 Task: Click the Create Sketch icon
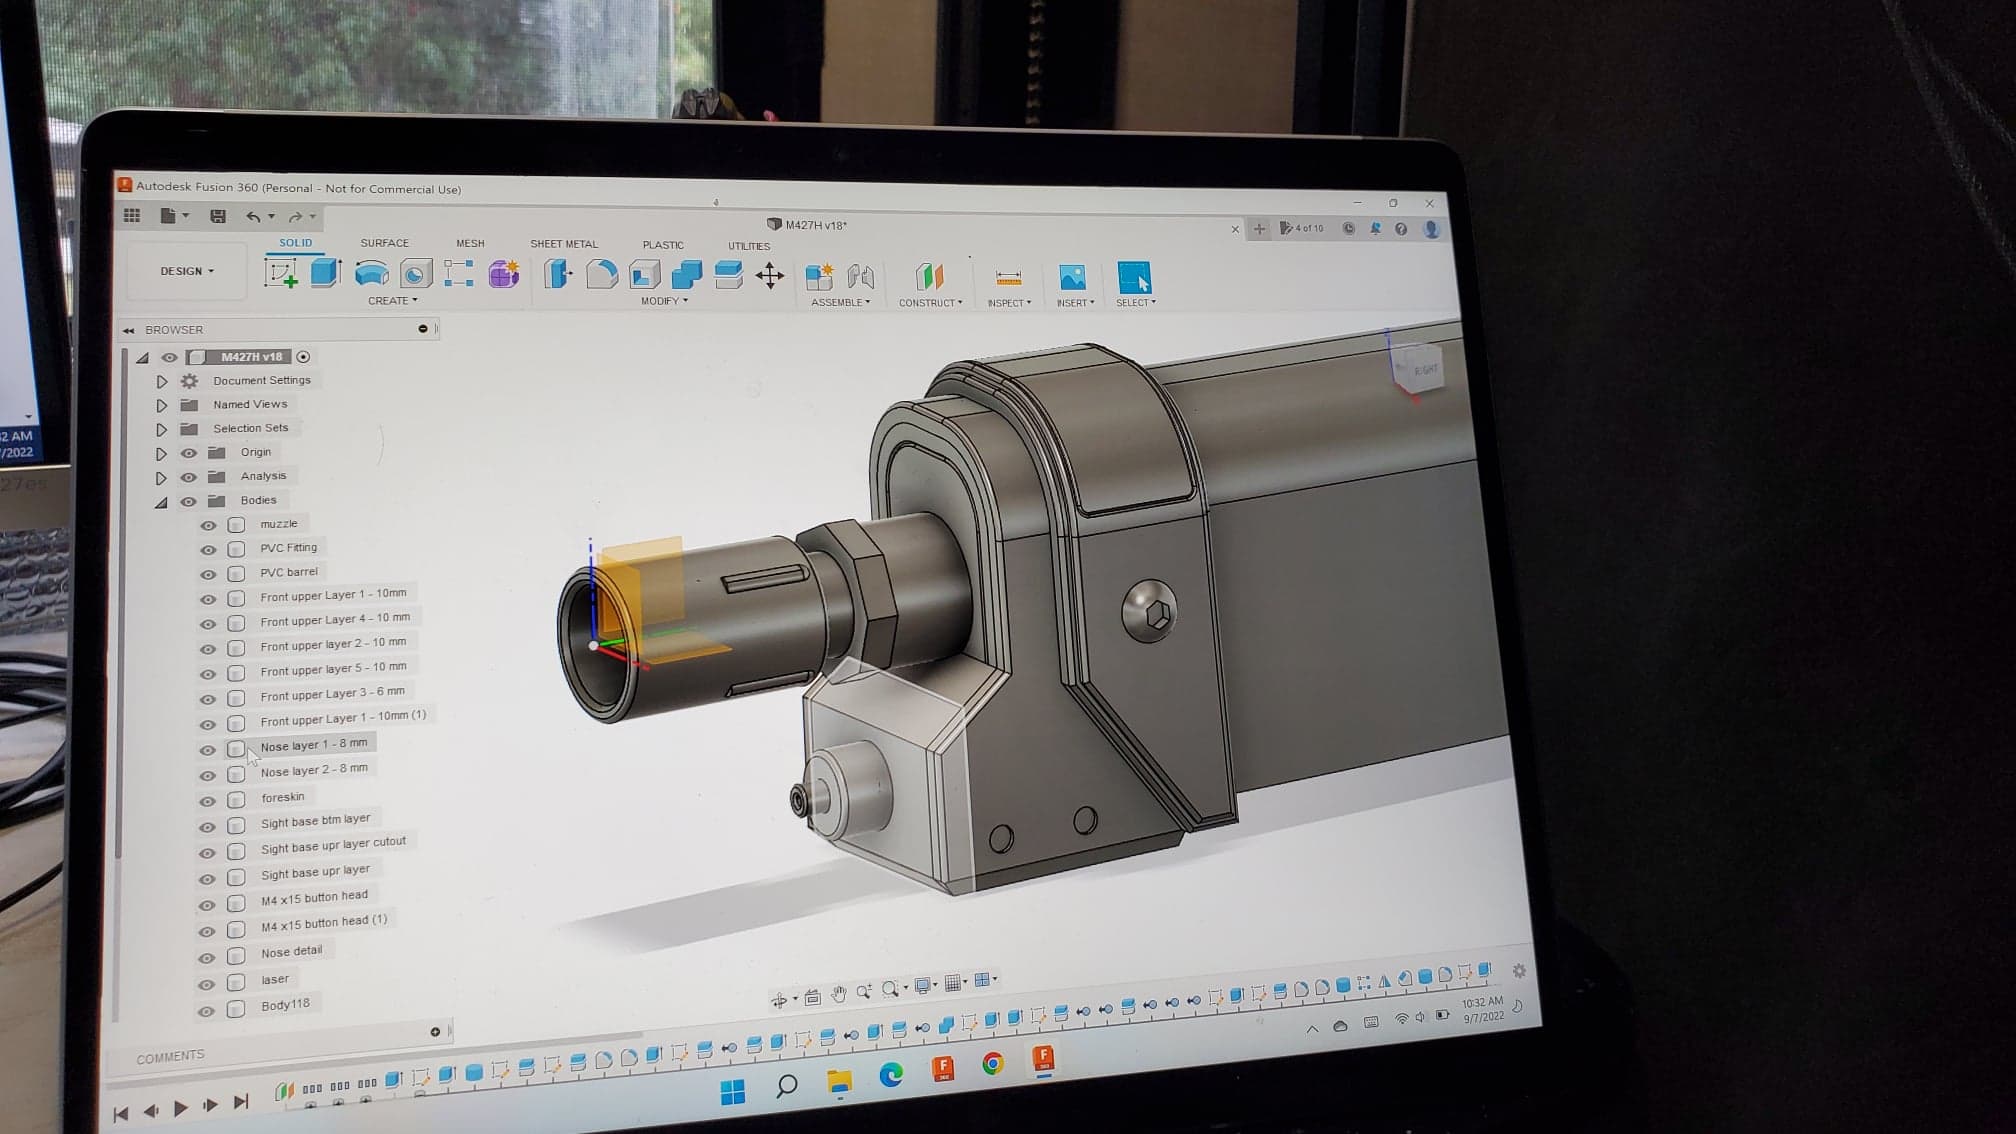[281, 273]
